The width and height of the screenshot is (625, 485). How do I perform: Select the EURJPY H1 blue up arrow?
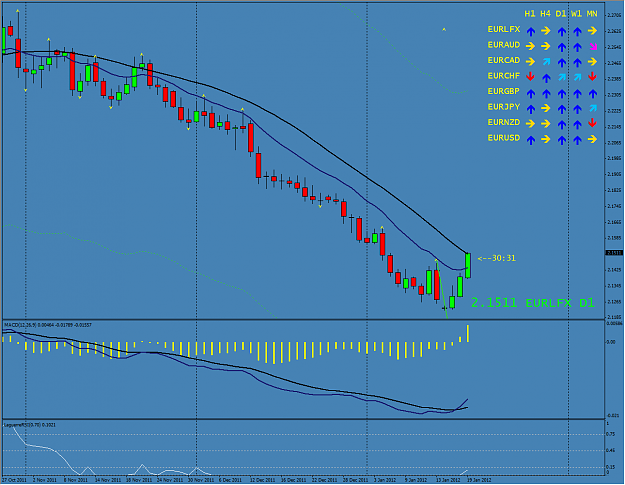coord(530,109)
